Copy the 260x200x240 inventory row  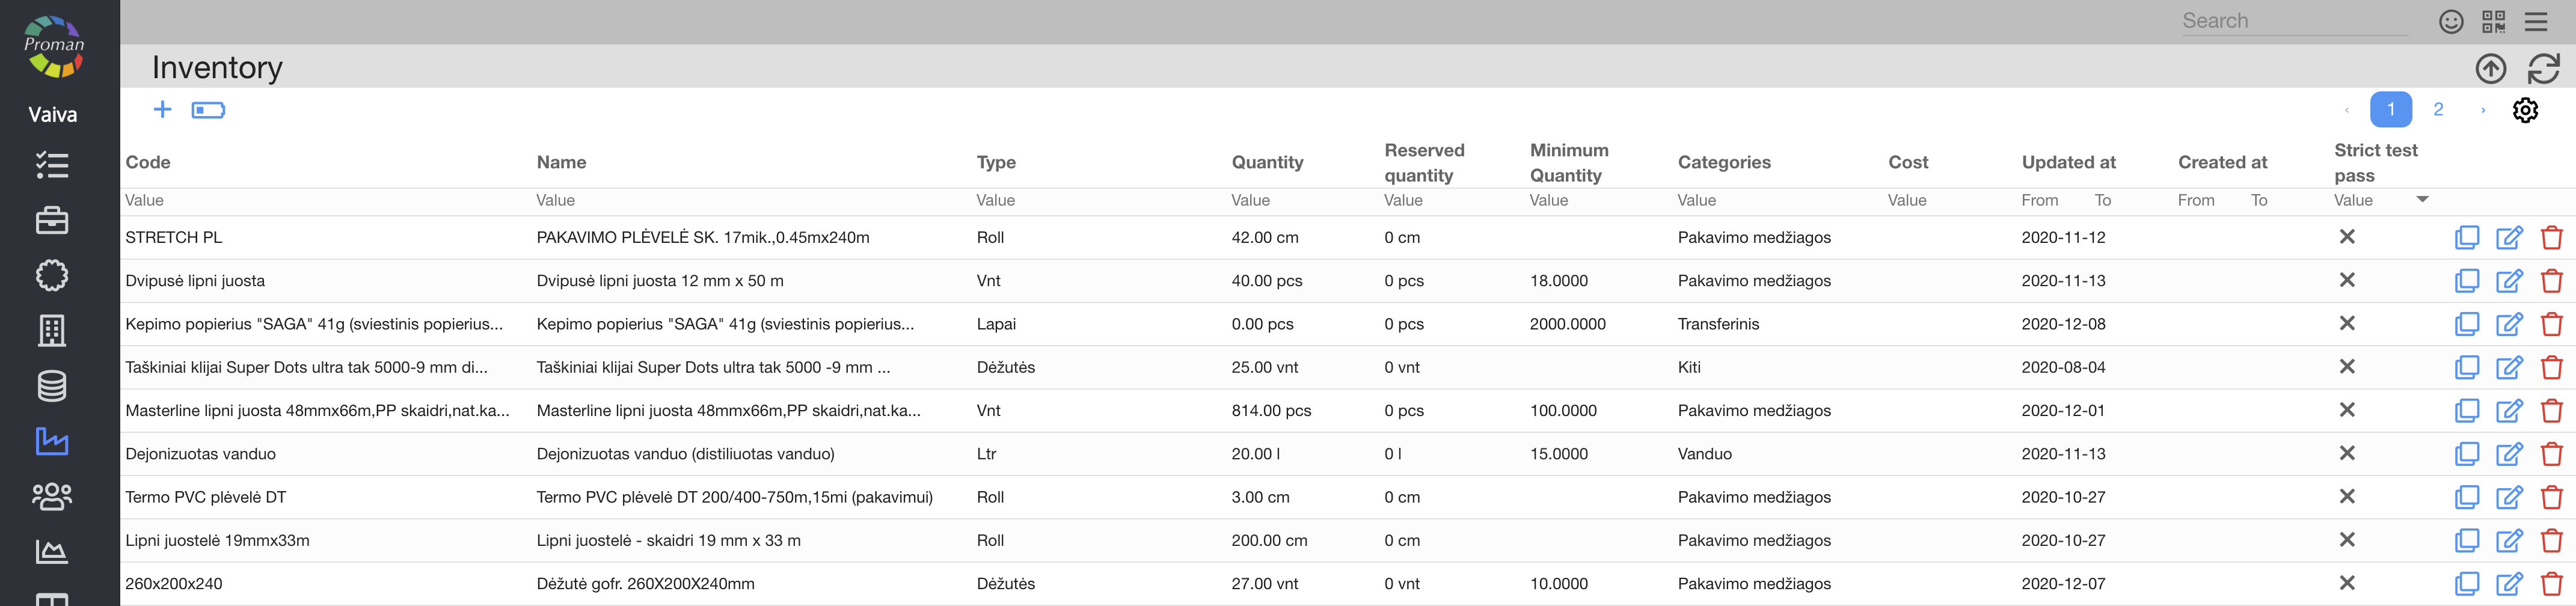2466,584
